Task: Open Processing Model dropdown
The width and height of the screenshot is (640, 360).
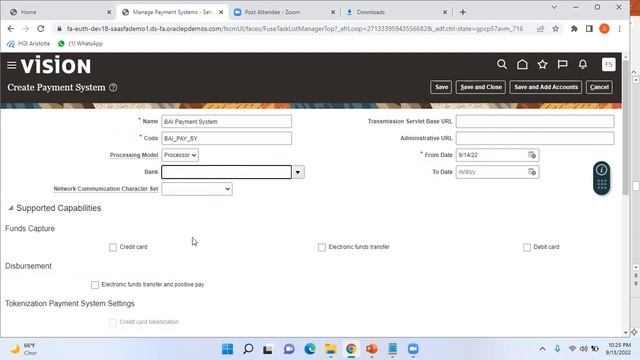Action: coord(180,155)
